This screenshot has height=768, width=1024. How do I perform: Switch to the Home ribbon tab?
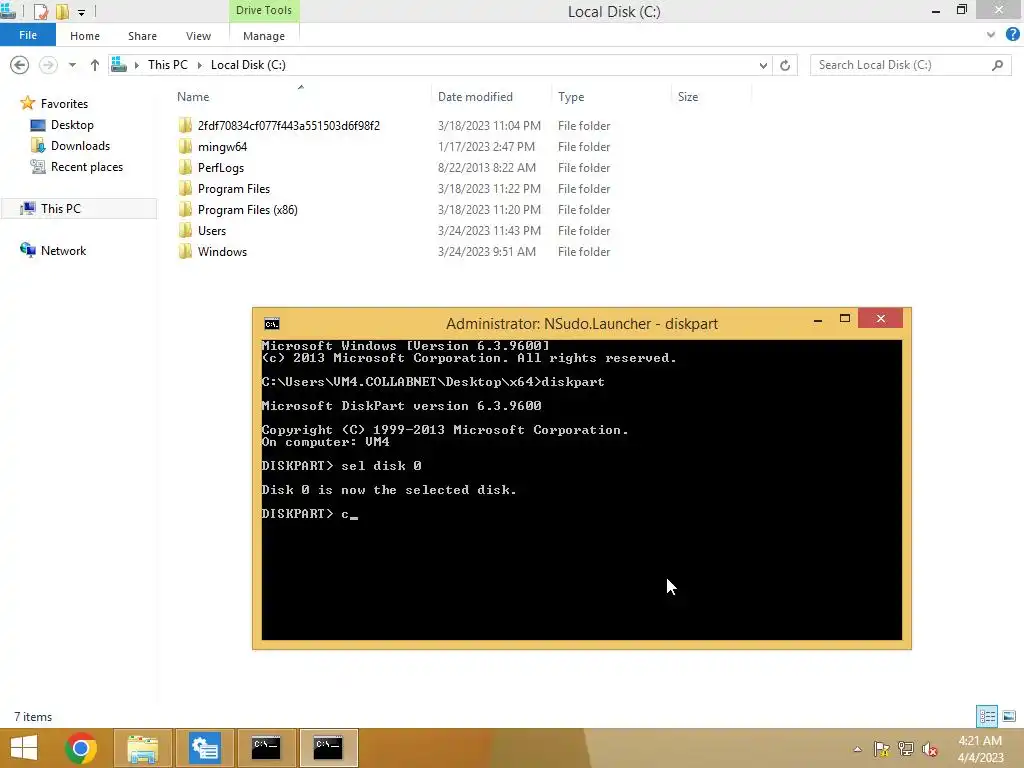tap(85, 36)
